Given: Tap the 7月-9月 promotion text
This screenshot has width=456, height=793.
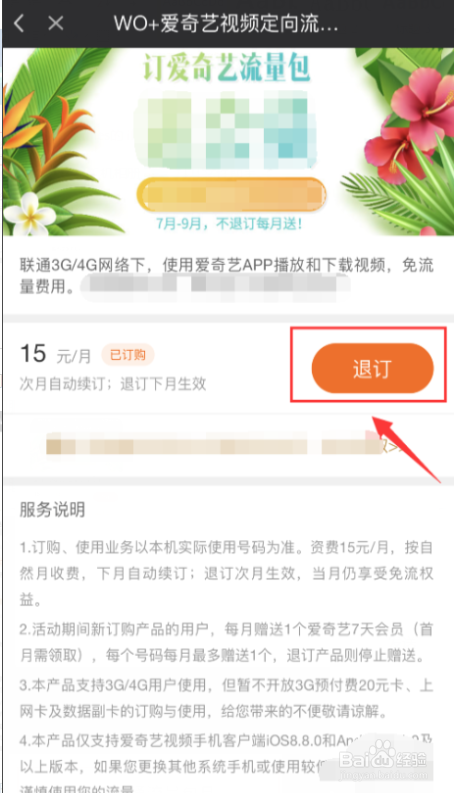Looking at the screenshot, I should coord(229,224).
